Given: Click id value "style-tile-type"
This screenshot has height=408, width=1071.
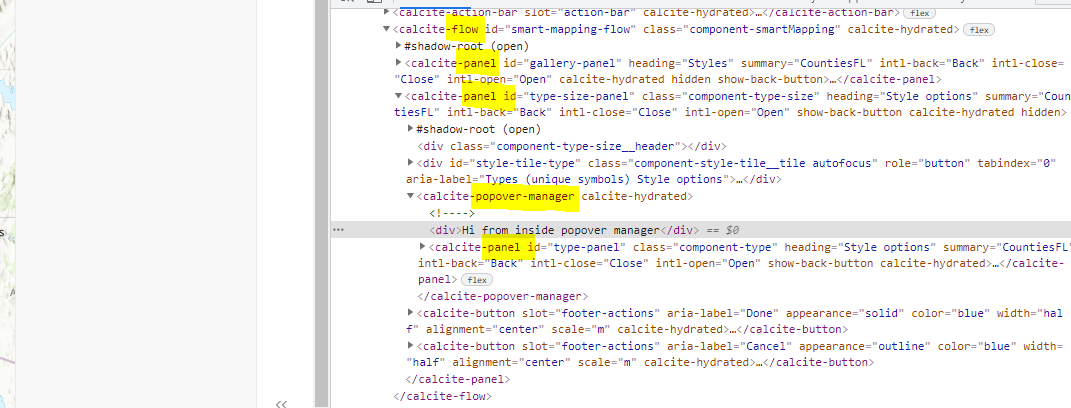Looking at the screenshot, I should pyautogui.click(x=527, y=163).
